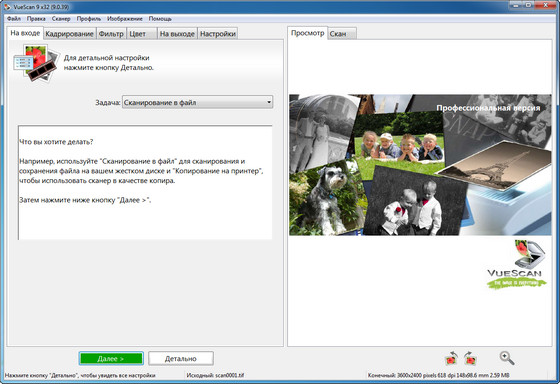The width and height of the screenshot is (560, 384).
Task: Switch to the Скан tab
Action: point(342,34)
